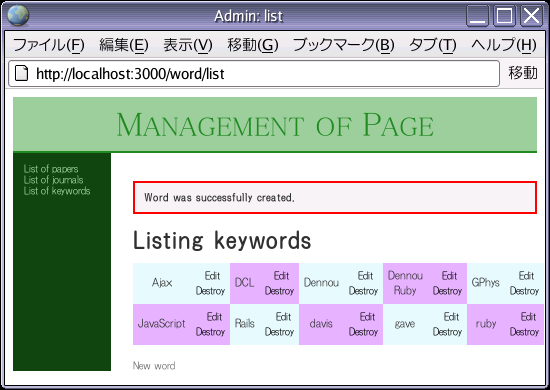Click the globe browser icon in title bar

click(x=18, y=15)
